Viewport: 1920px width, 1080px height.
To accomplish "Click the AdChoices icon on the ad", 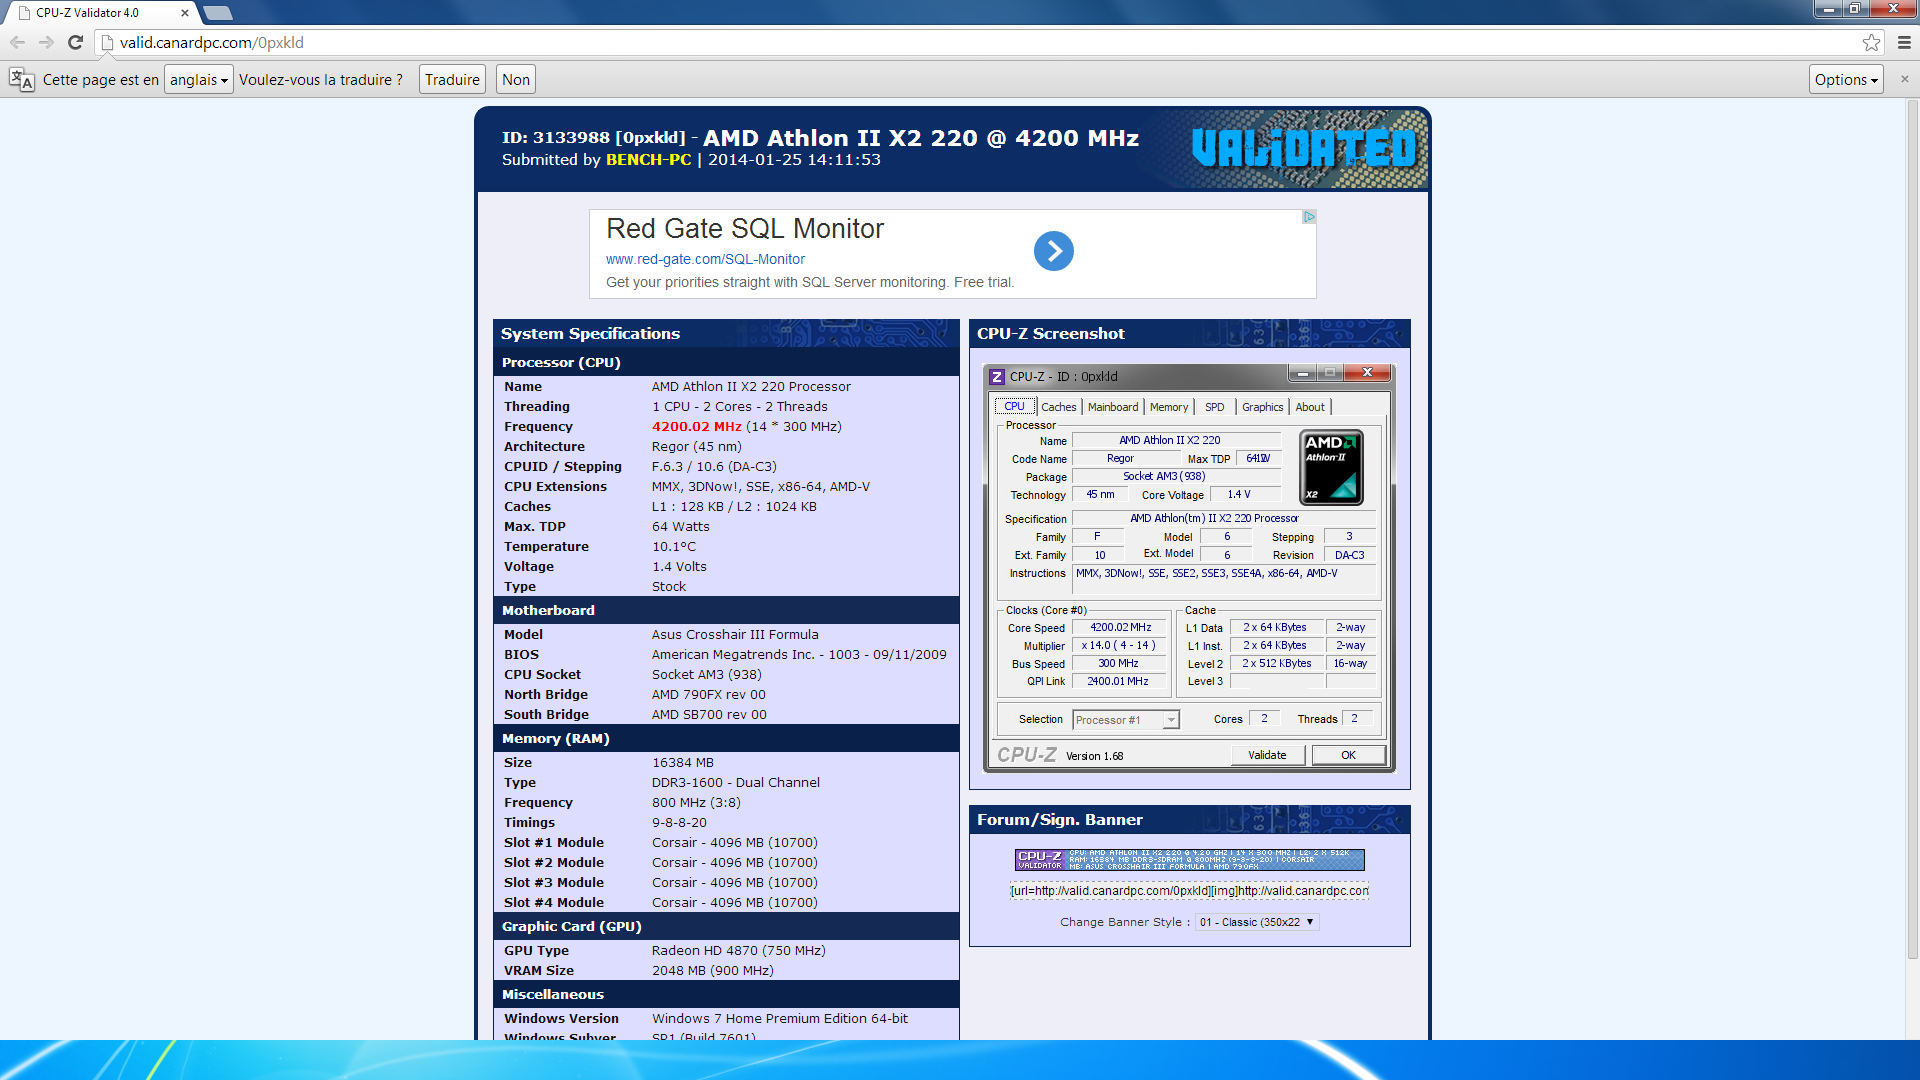I will tap(1308, 217).
